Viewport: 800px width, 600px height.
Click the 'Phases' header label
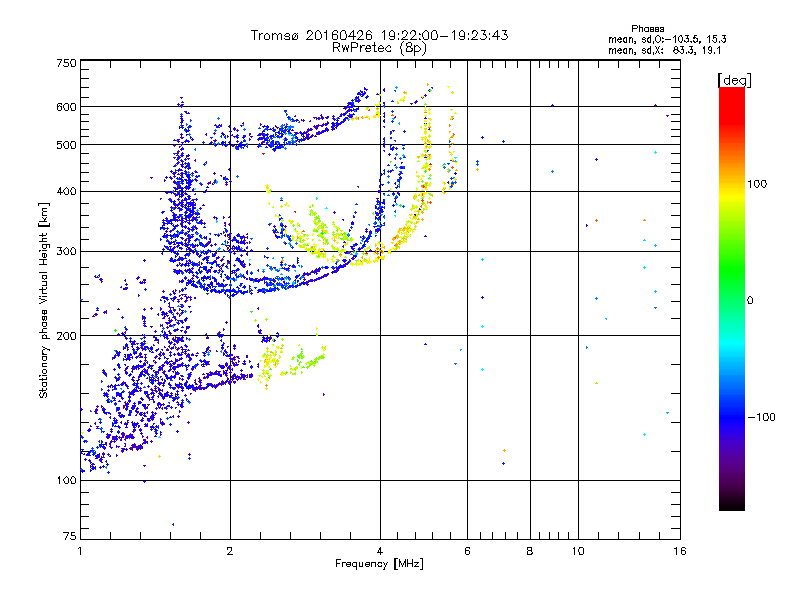(647, 29)
